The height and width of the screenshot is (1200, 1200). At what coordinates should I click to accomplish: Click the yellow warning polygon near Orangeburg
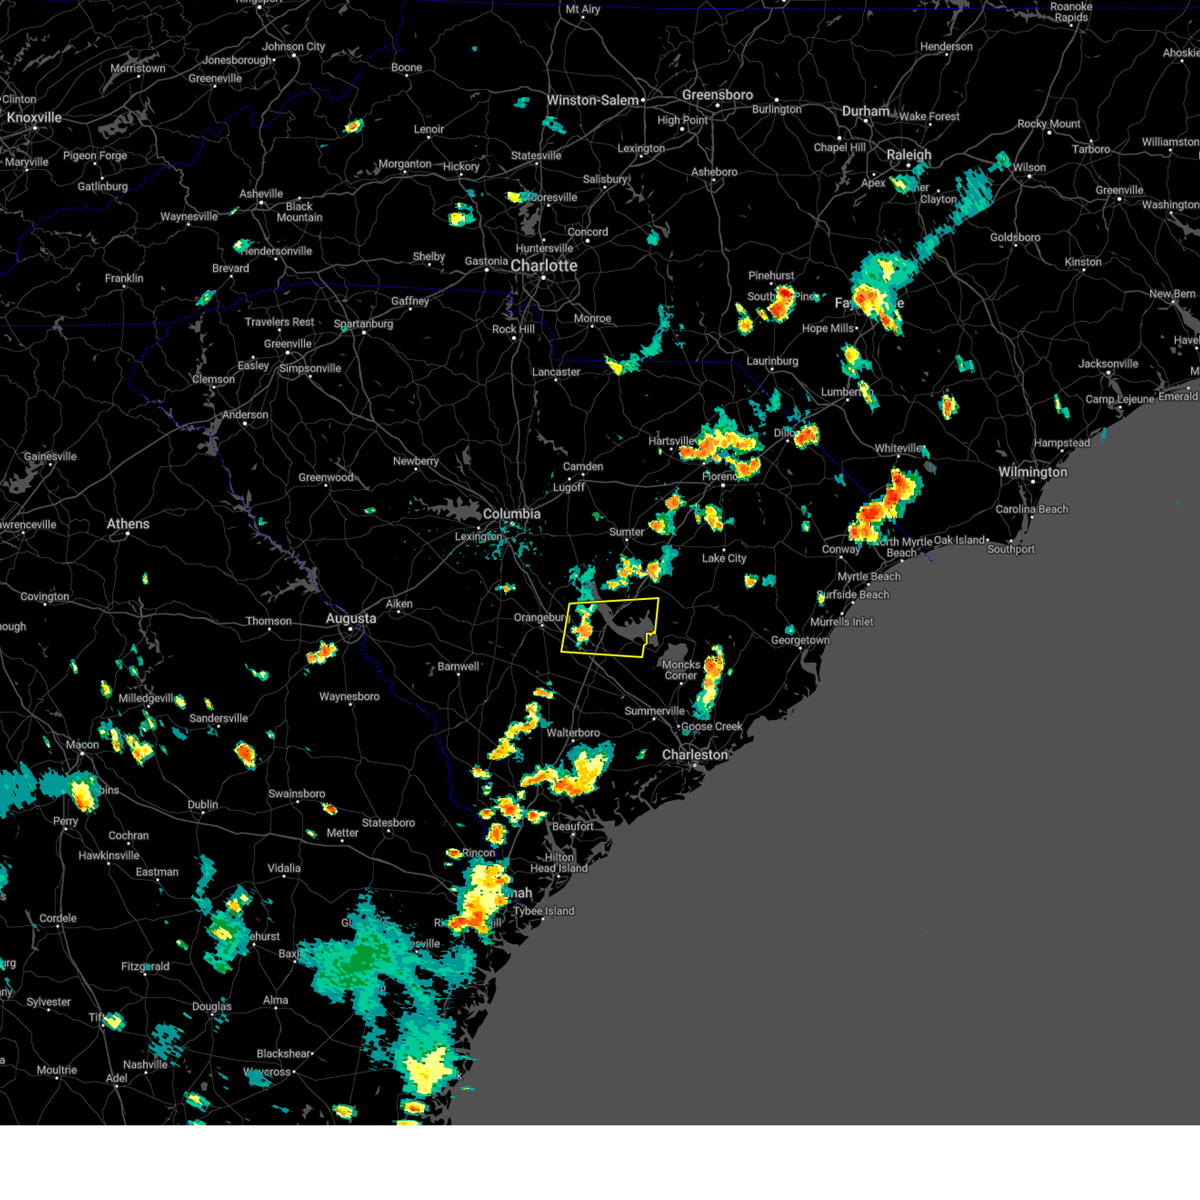click(611, 628)
